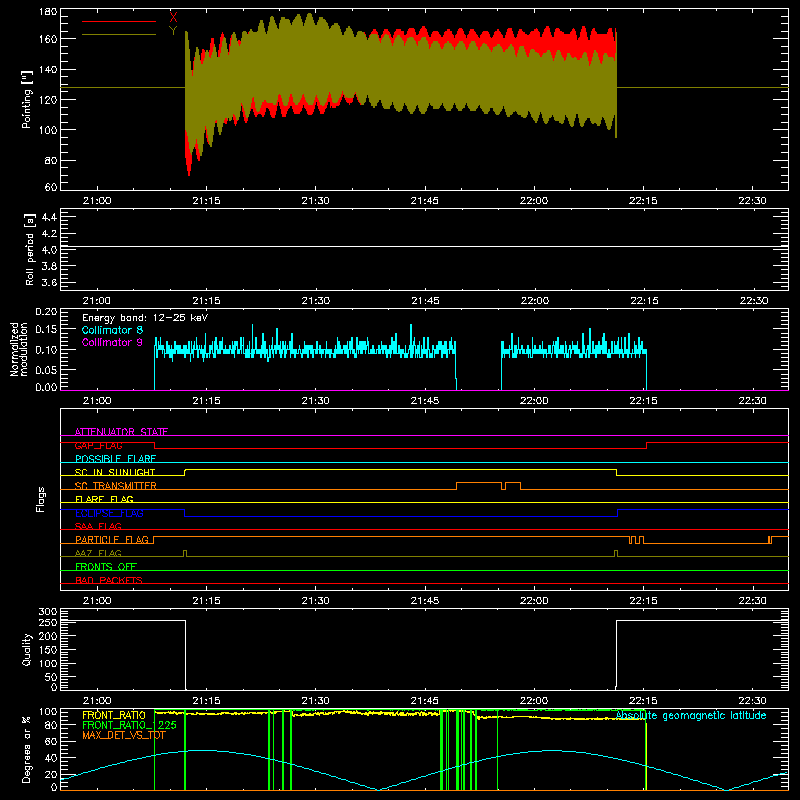Click the olive Y legend line

click(119, 34)
